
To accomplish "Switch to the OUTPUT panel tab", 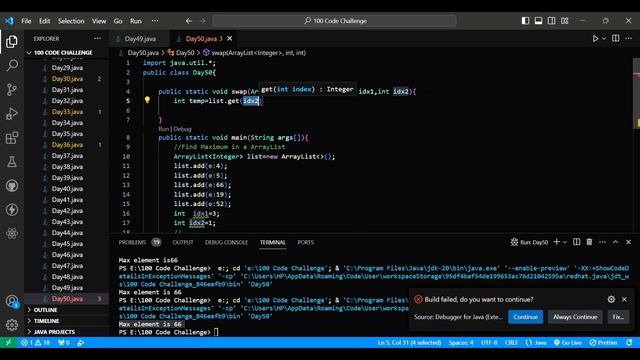I will 183,242.
